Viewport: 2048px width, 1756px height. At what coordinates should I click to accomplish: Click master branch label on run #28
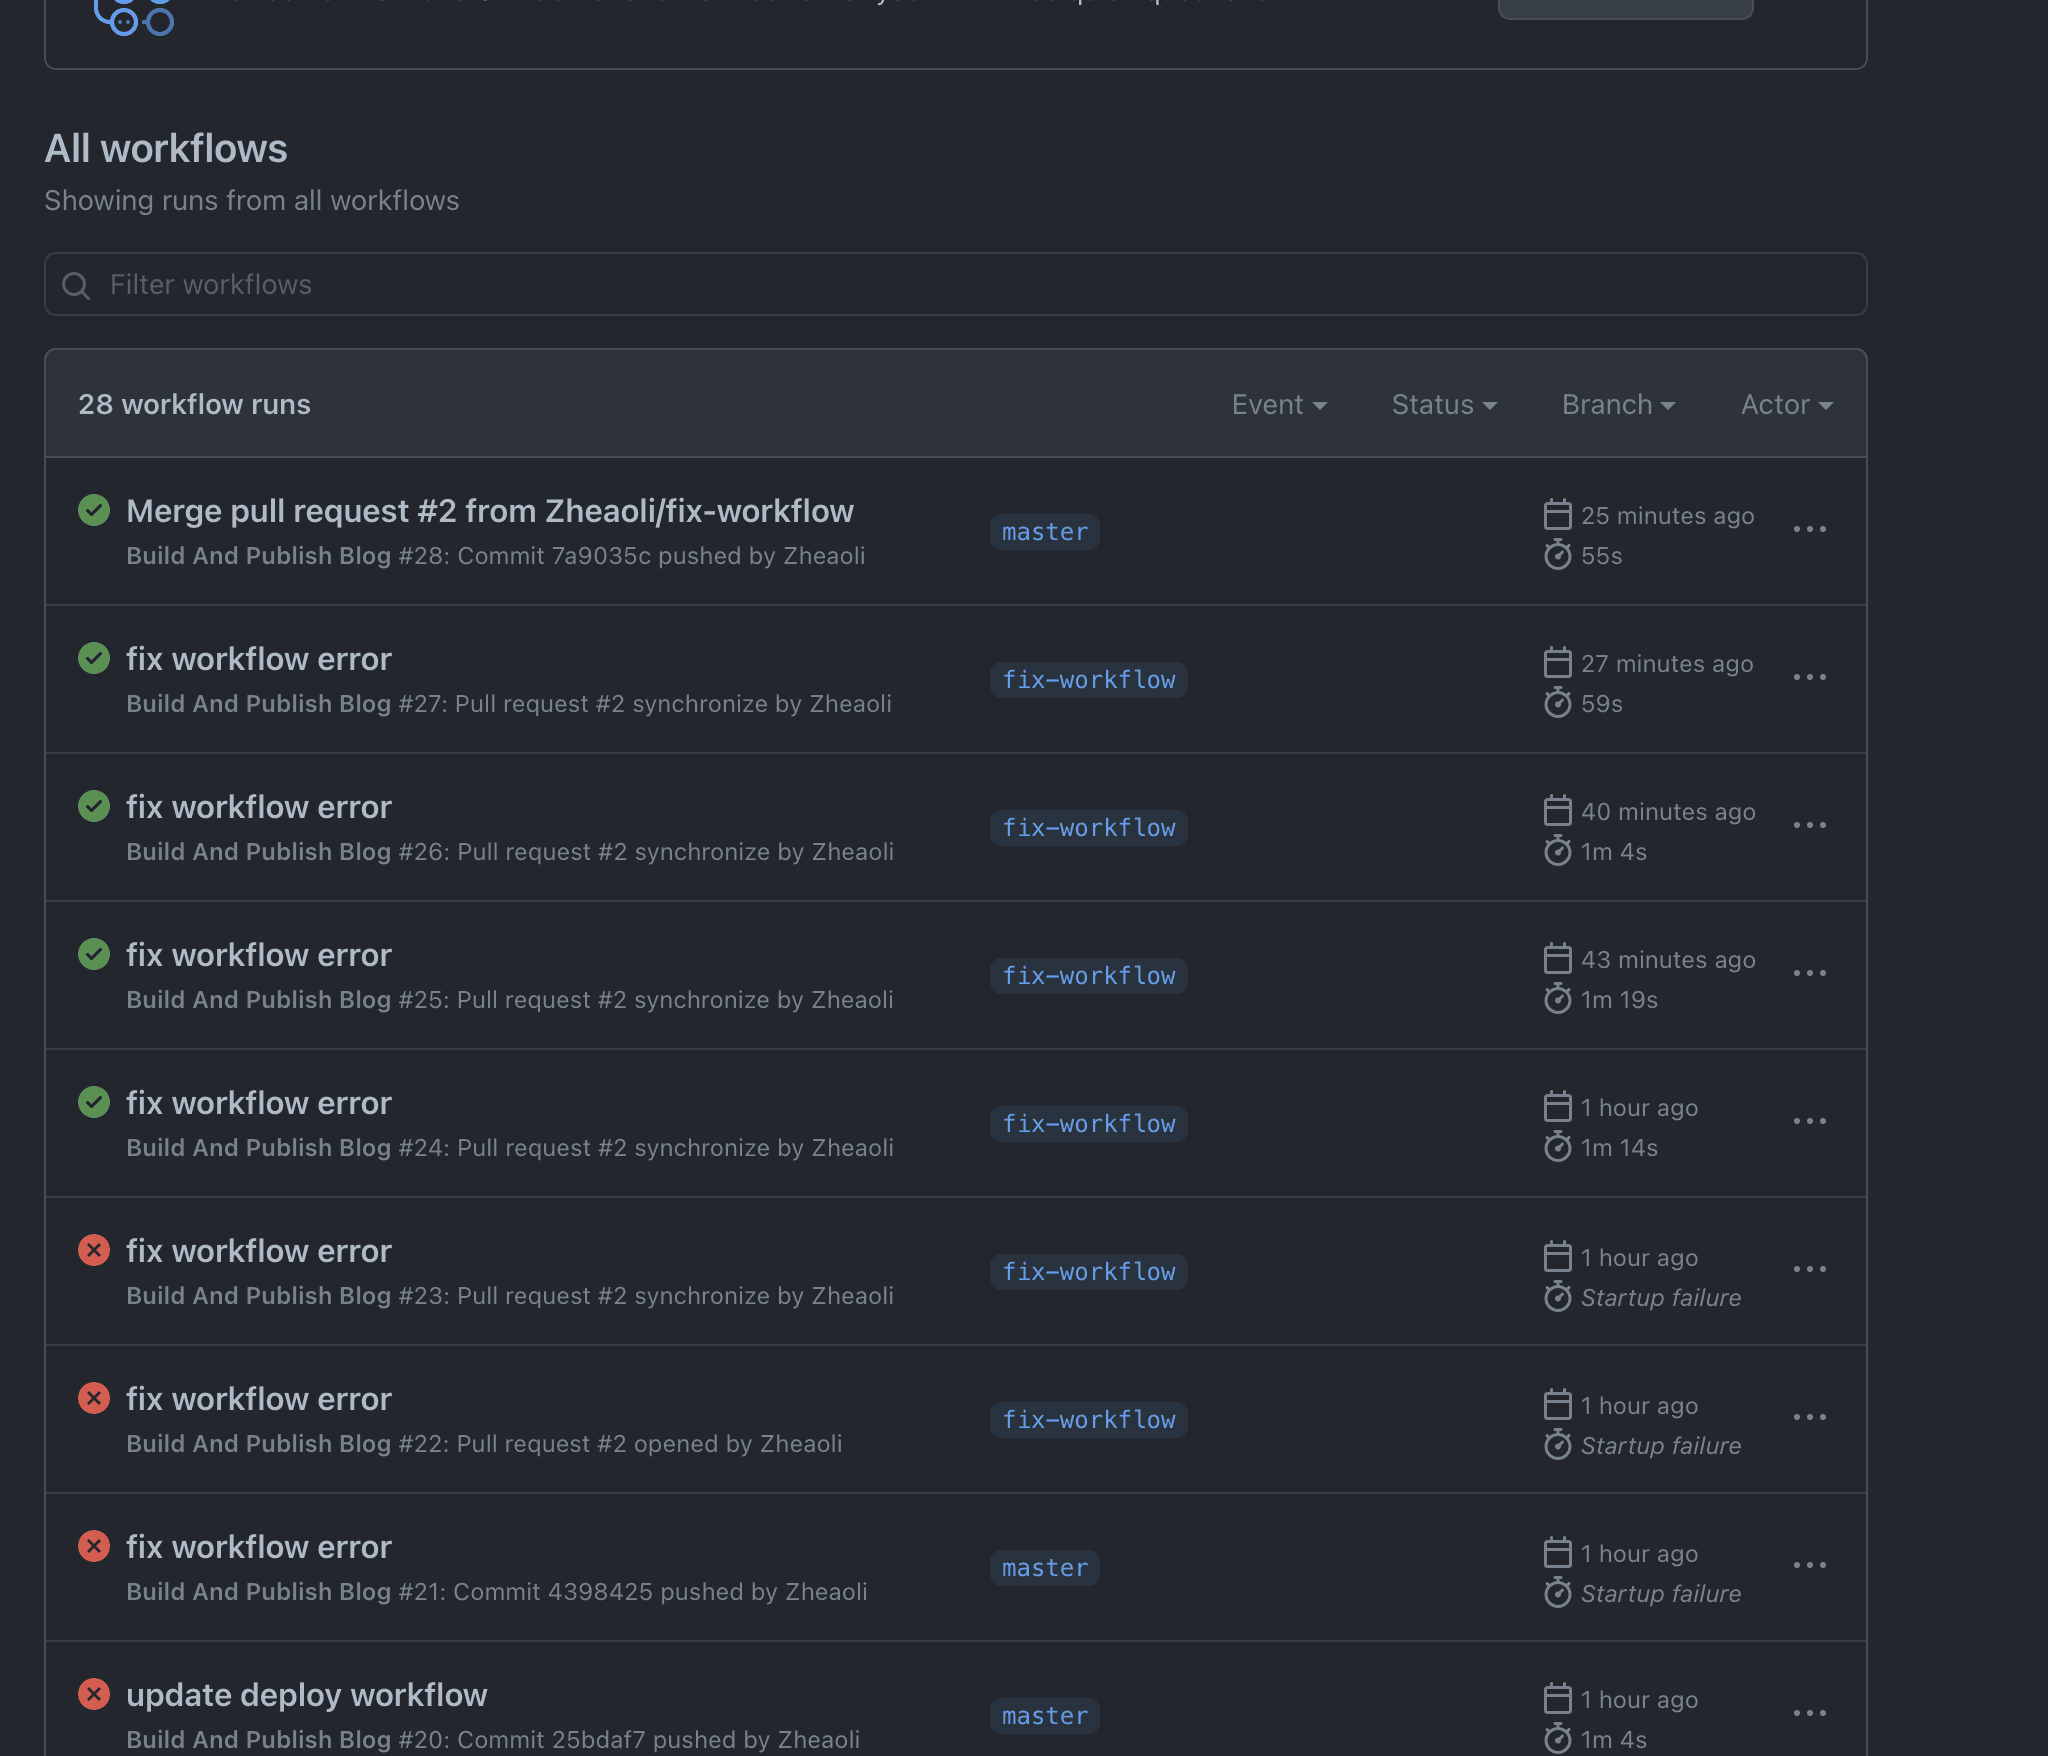click(1044, 532)
